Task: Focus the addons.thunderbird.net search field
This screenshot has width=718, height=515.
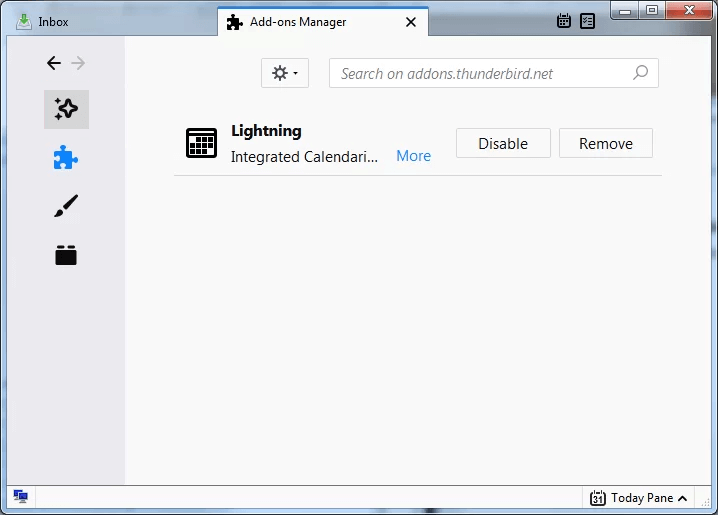Action: [494, 73]
